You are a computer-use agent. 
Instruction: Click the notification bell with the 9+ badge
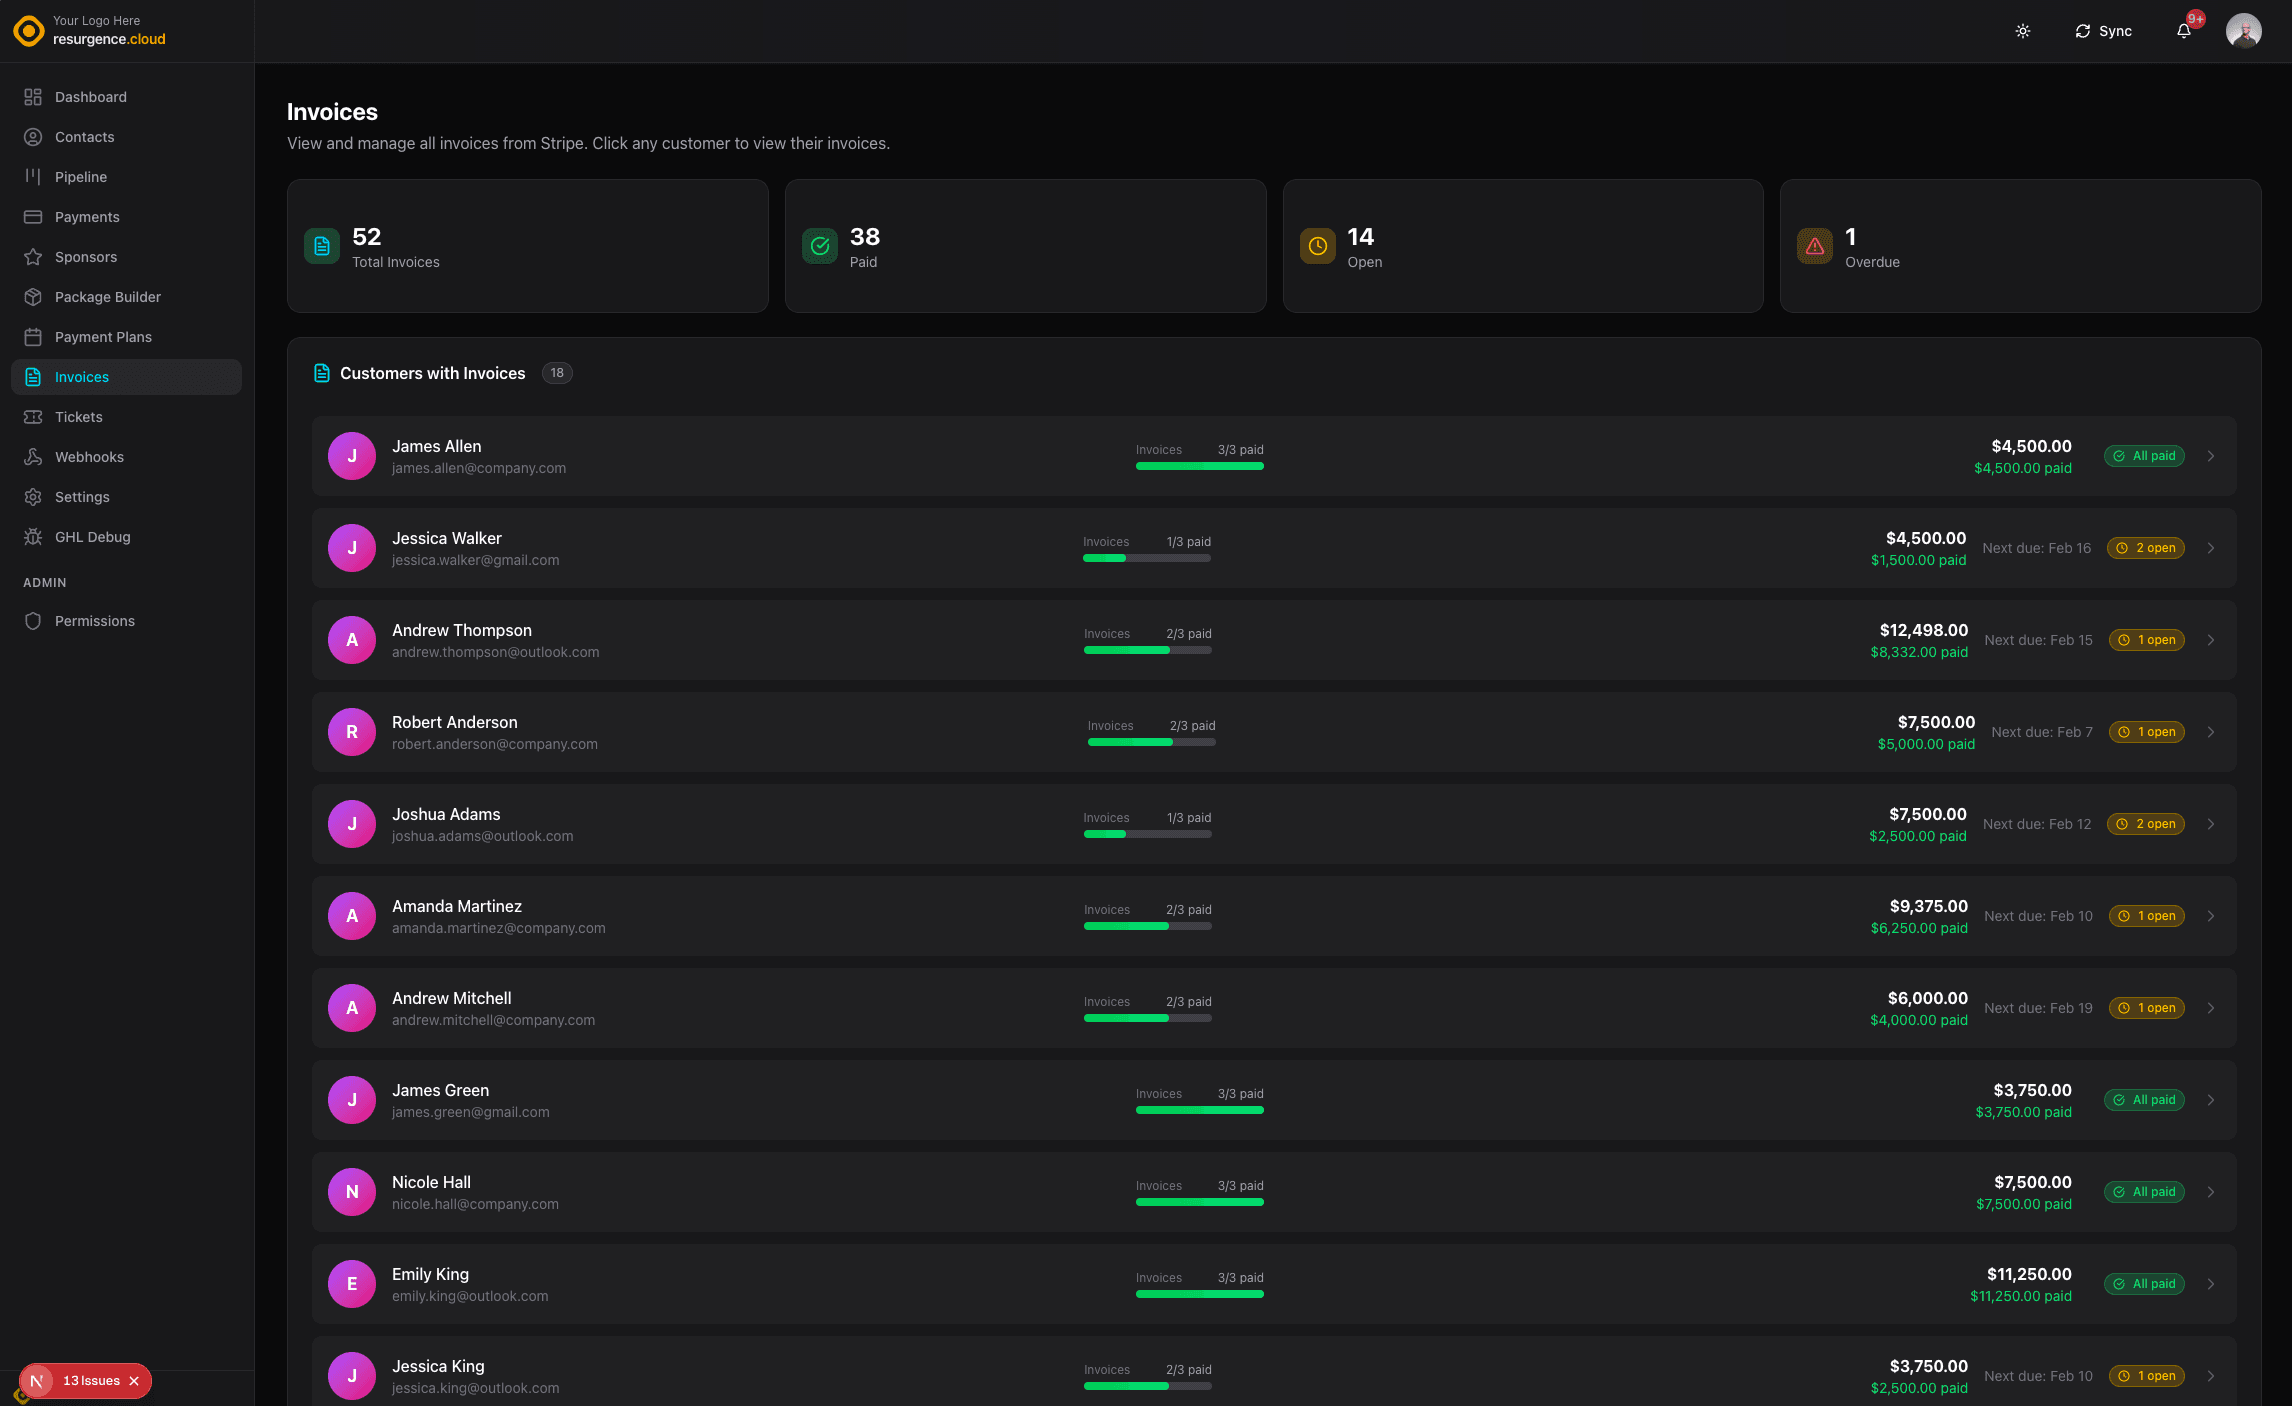click(x=2184, y=31)
